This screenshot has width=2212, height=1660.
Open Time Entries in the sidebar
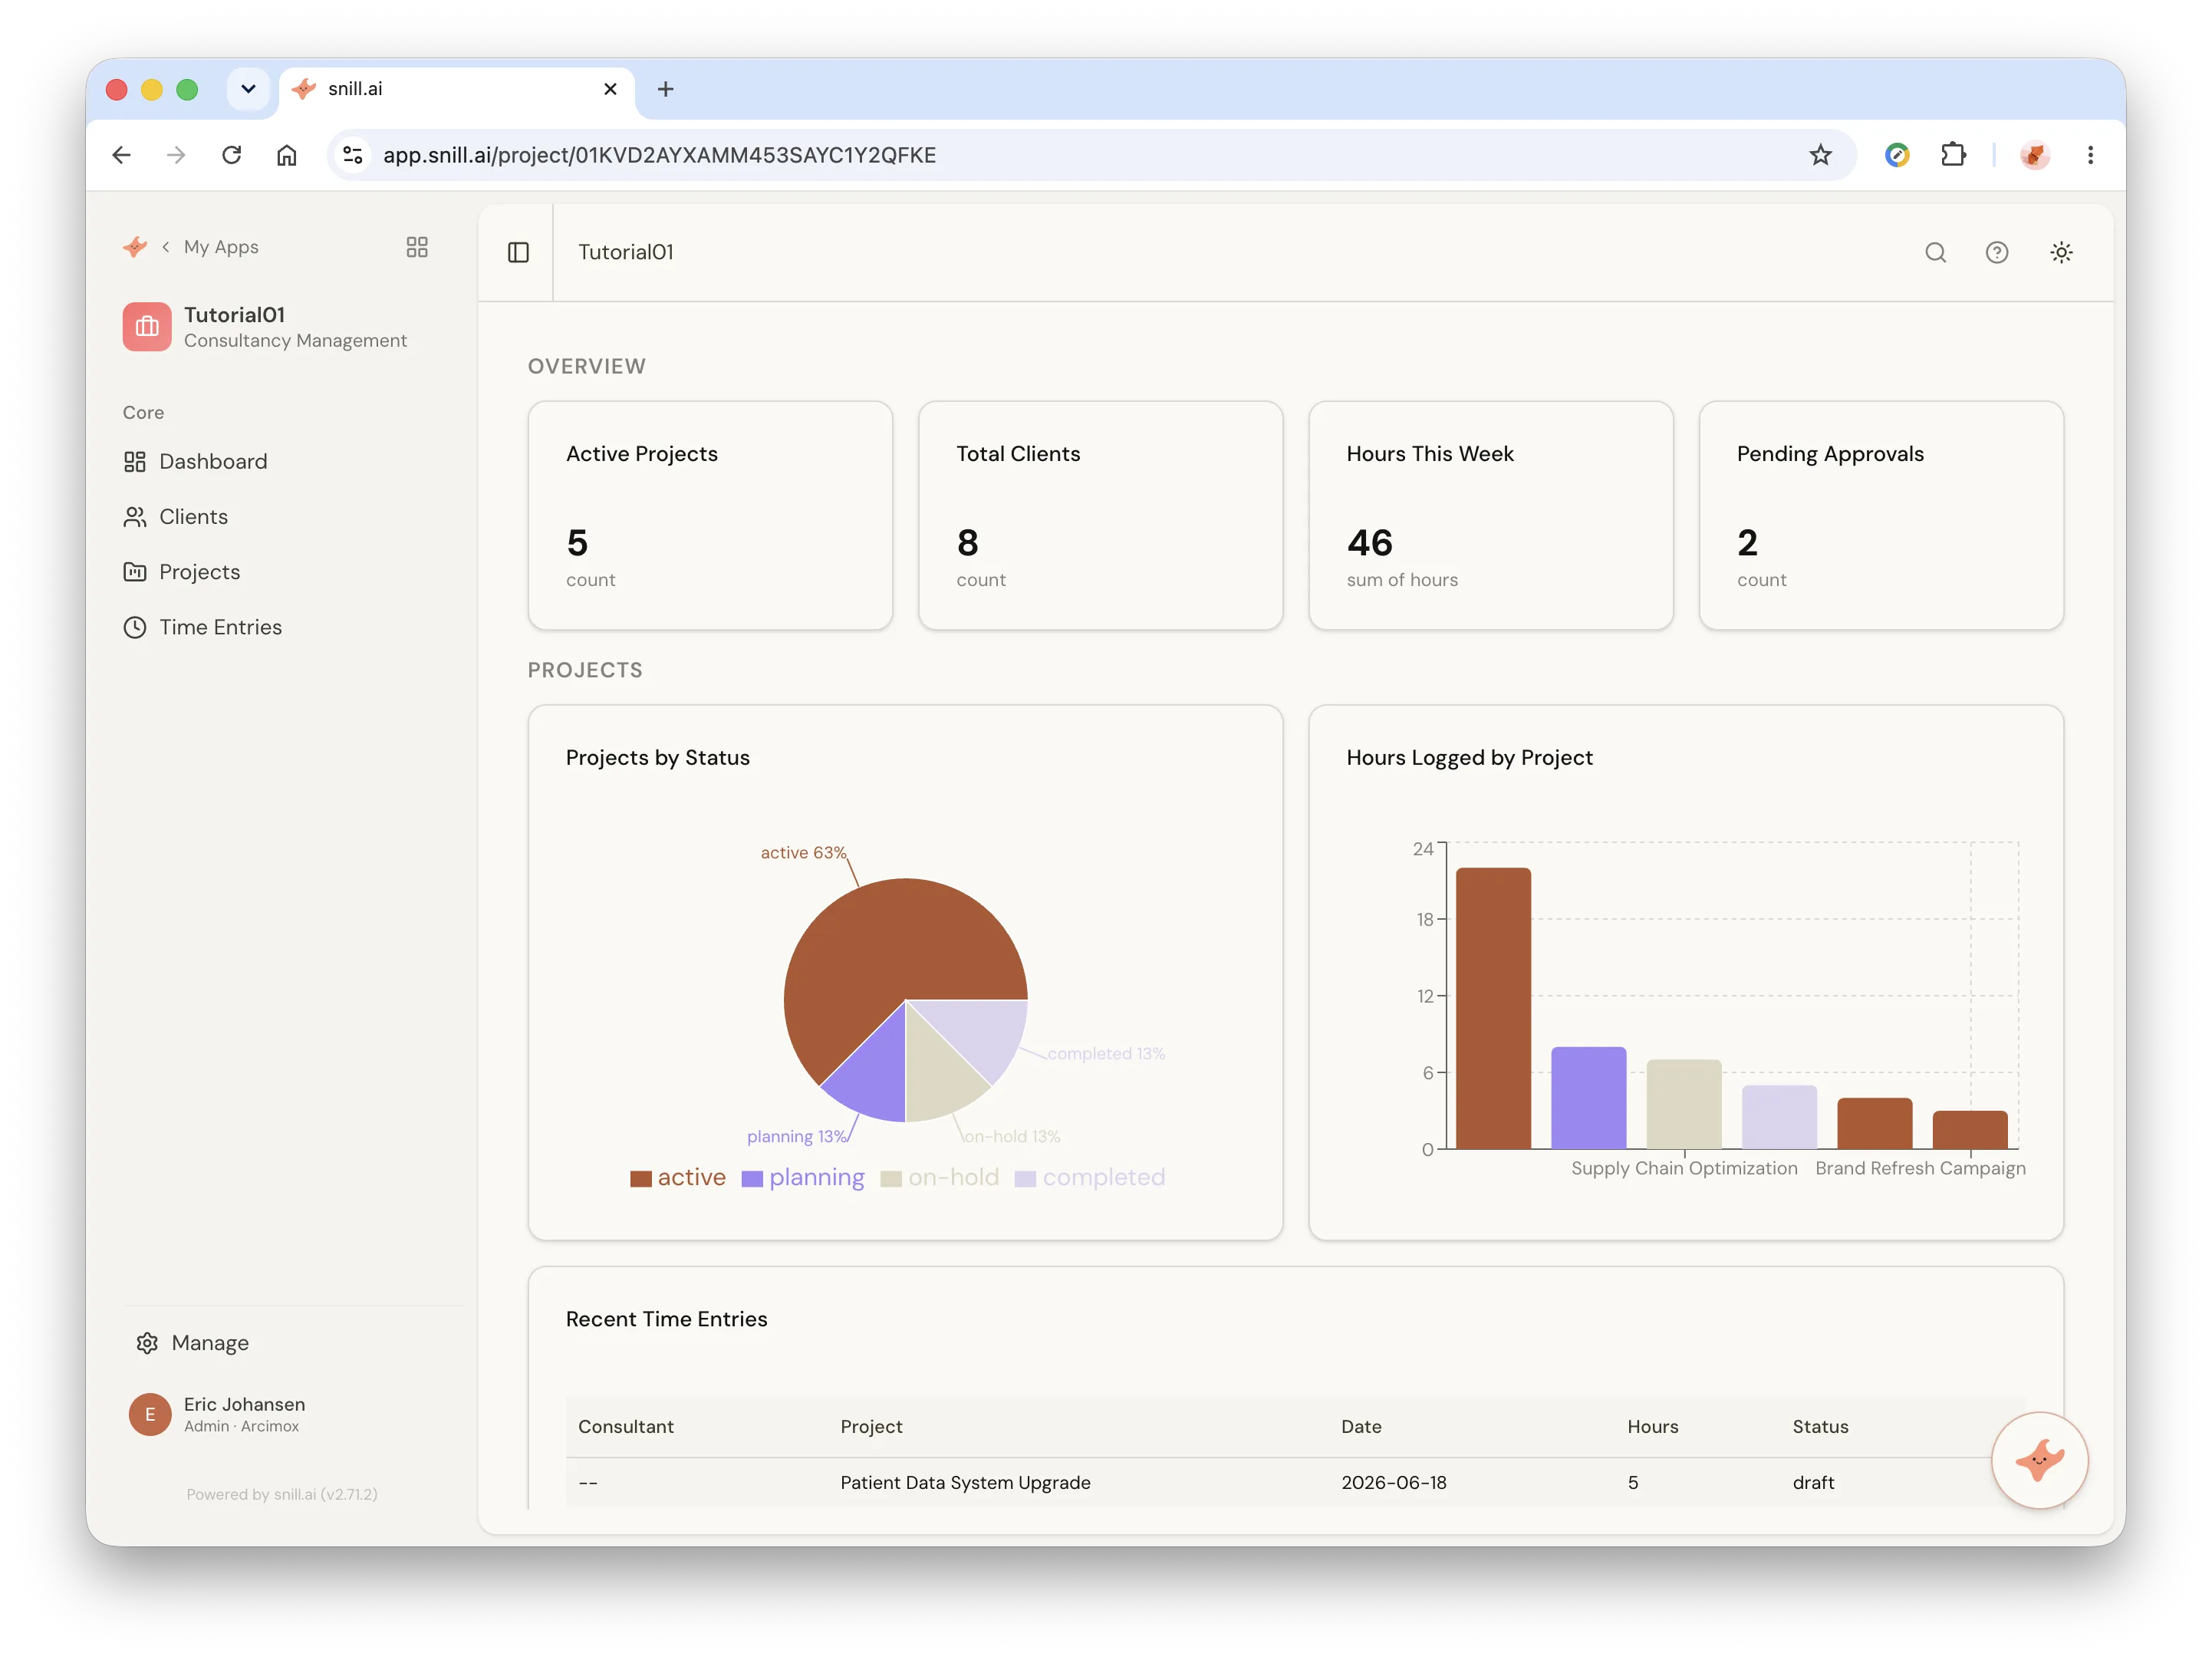coord(203,627)
